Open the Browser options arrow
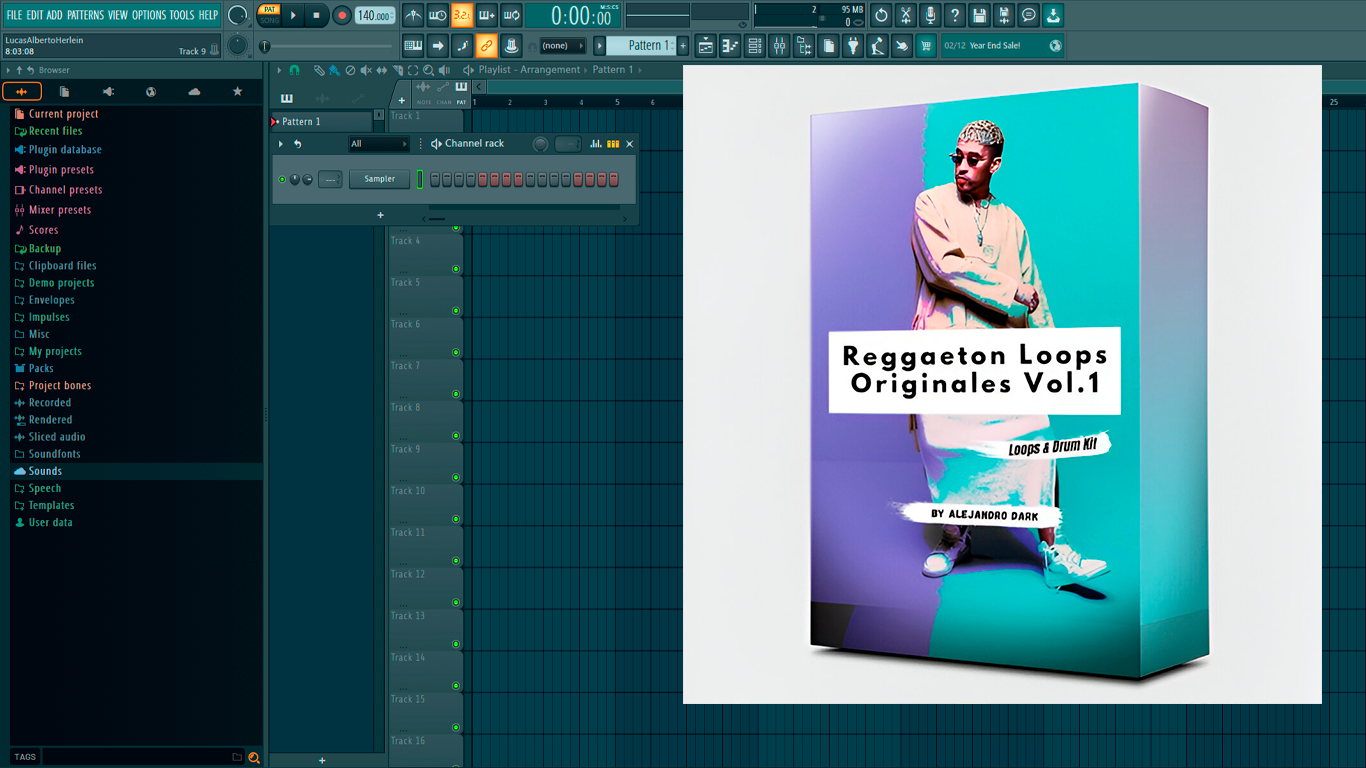The height and width of the screenshot is (768, 1366). tap(8, 70)
